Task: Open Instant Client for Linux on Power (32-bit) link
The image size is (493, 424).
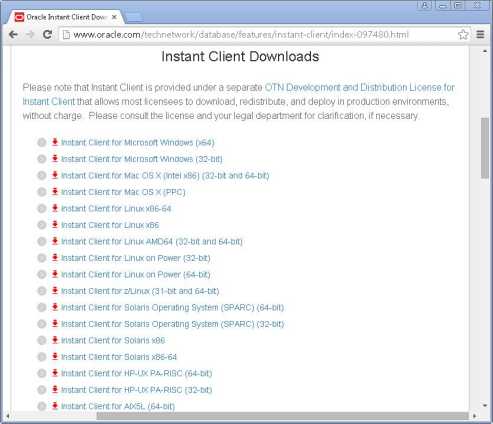Action: click(x=136, y=258)
